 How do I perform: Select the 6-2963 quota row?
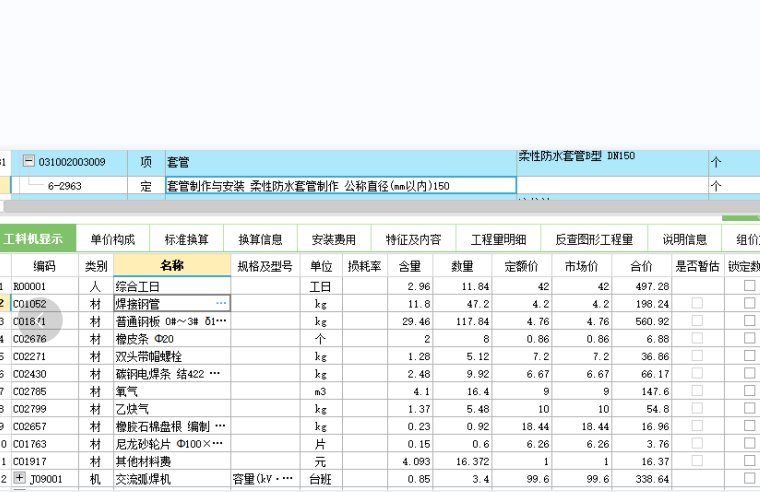click(64, 186)
